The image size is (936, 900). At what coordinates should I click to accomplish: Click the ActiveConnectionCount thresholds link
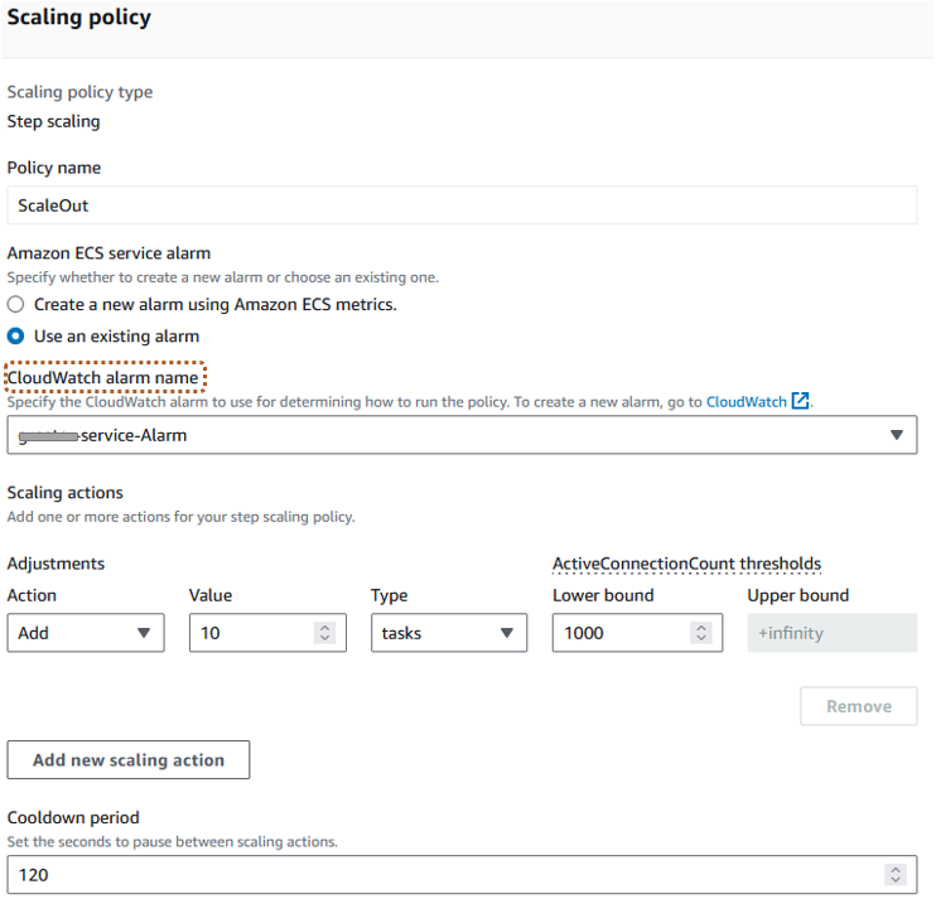[686, 563]
